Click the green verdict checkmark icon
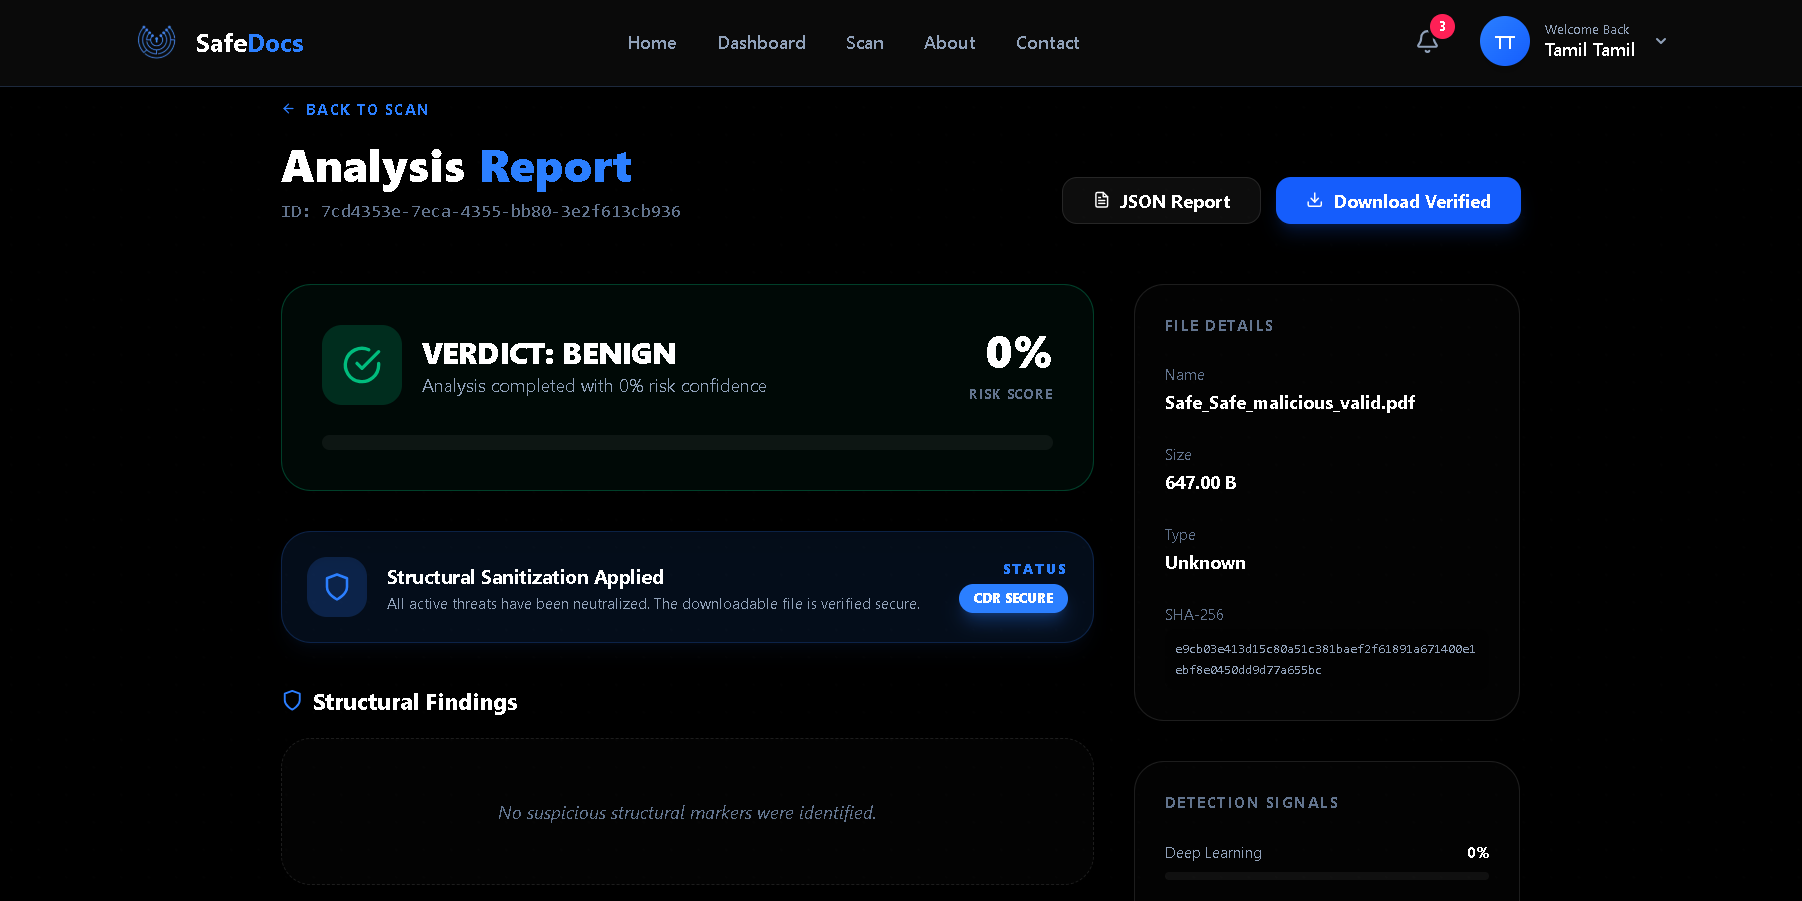Viewport: 1802px width, 901px height. [x=362, y=365]
